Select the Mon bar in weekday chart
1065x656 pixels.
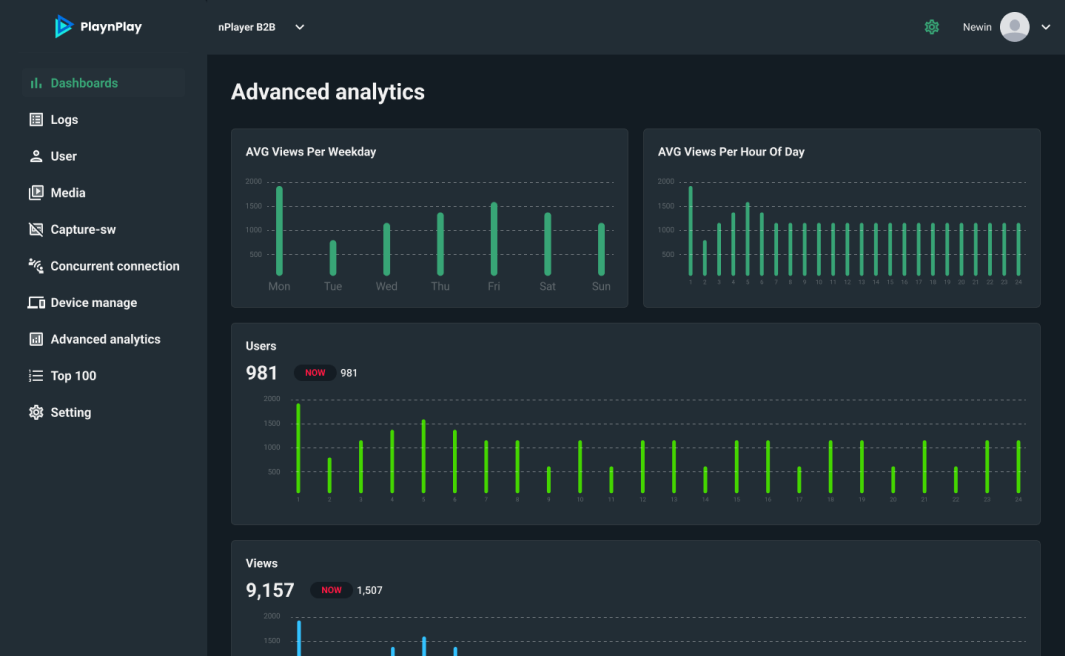[279, 231]
